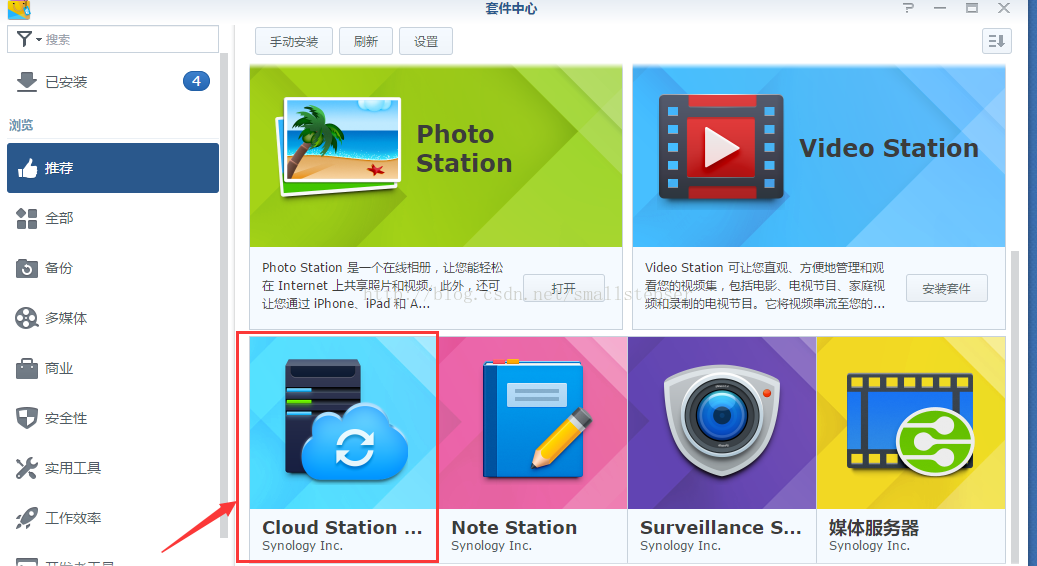
Task: Select the 实用工具 category
Action: (113, 468)
